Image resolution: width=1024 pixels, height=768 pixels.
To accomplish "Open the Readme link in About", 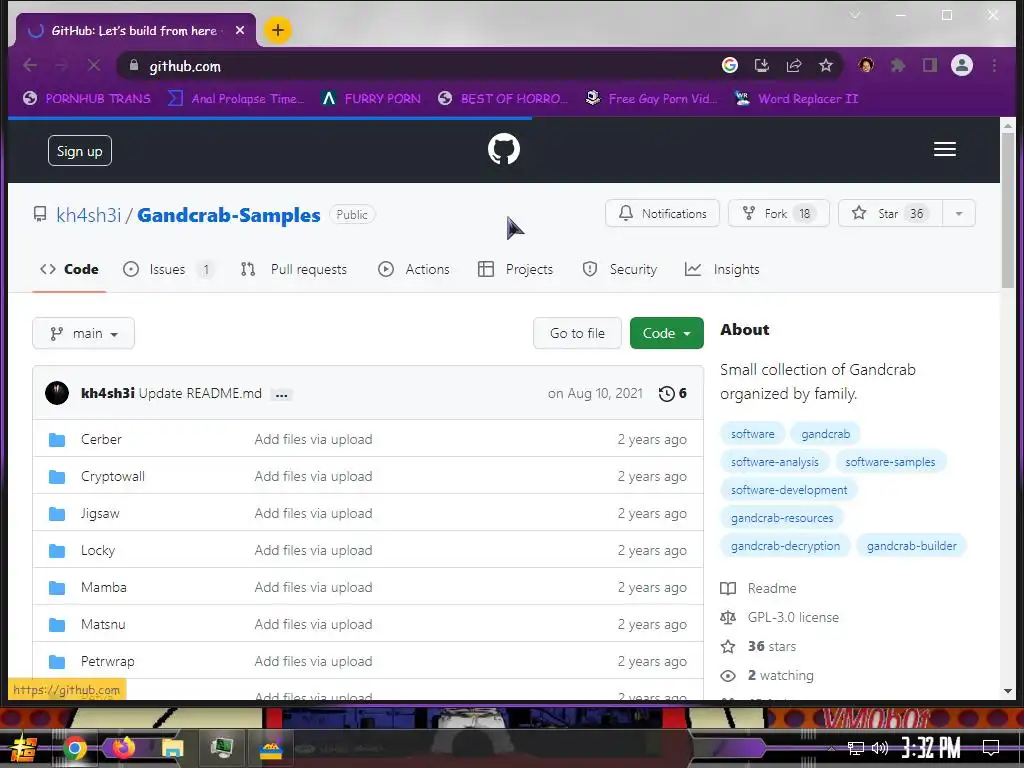I will pos(758,588).
